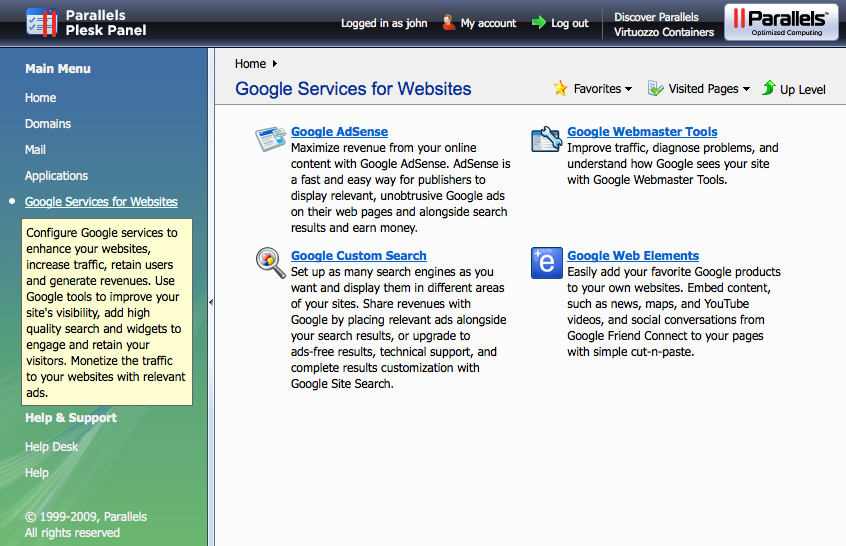The width and height of the screenshot is (846, 546).
Task: Open the Favorites dropdown
Action: tap(603, 88)
